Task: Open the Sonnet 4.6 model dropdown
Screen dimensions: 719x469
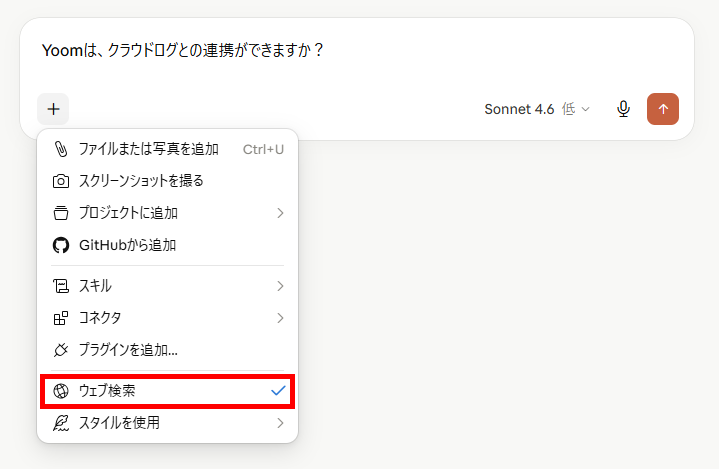Action: pyautogui.click(x=537, y=109)
